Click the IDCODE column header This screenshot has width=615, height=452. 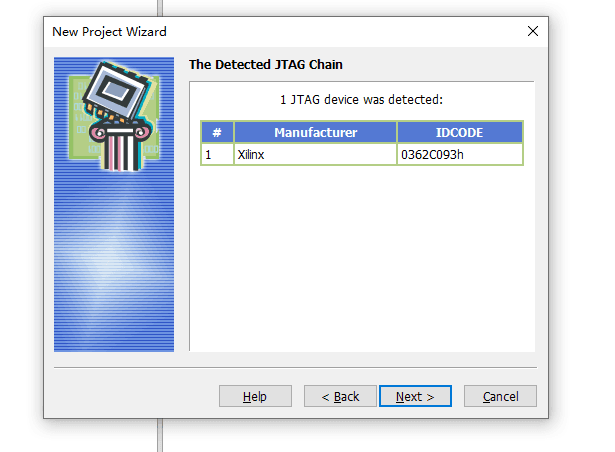click(x=460, y=132)
